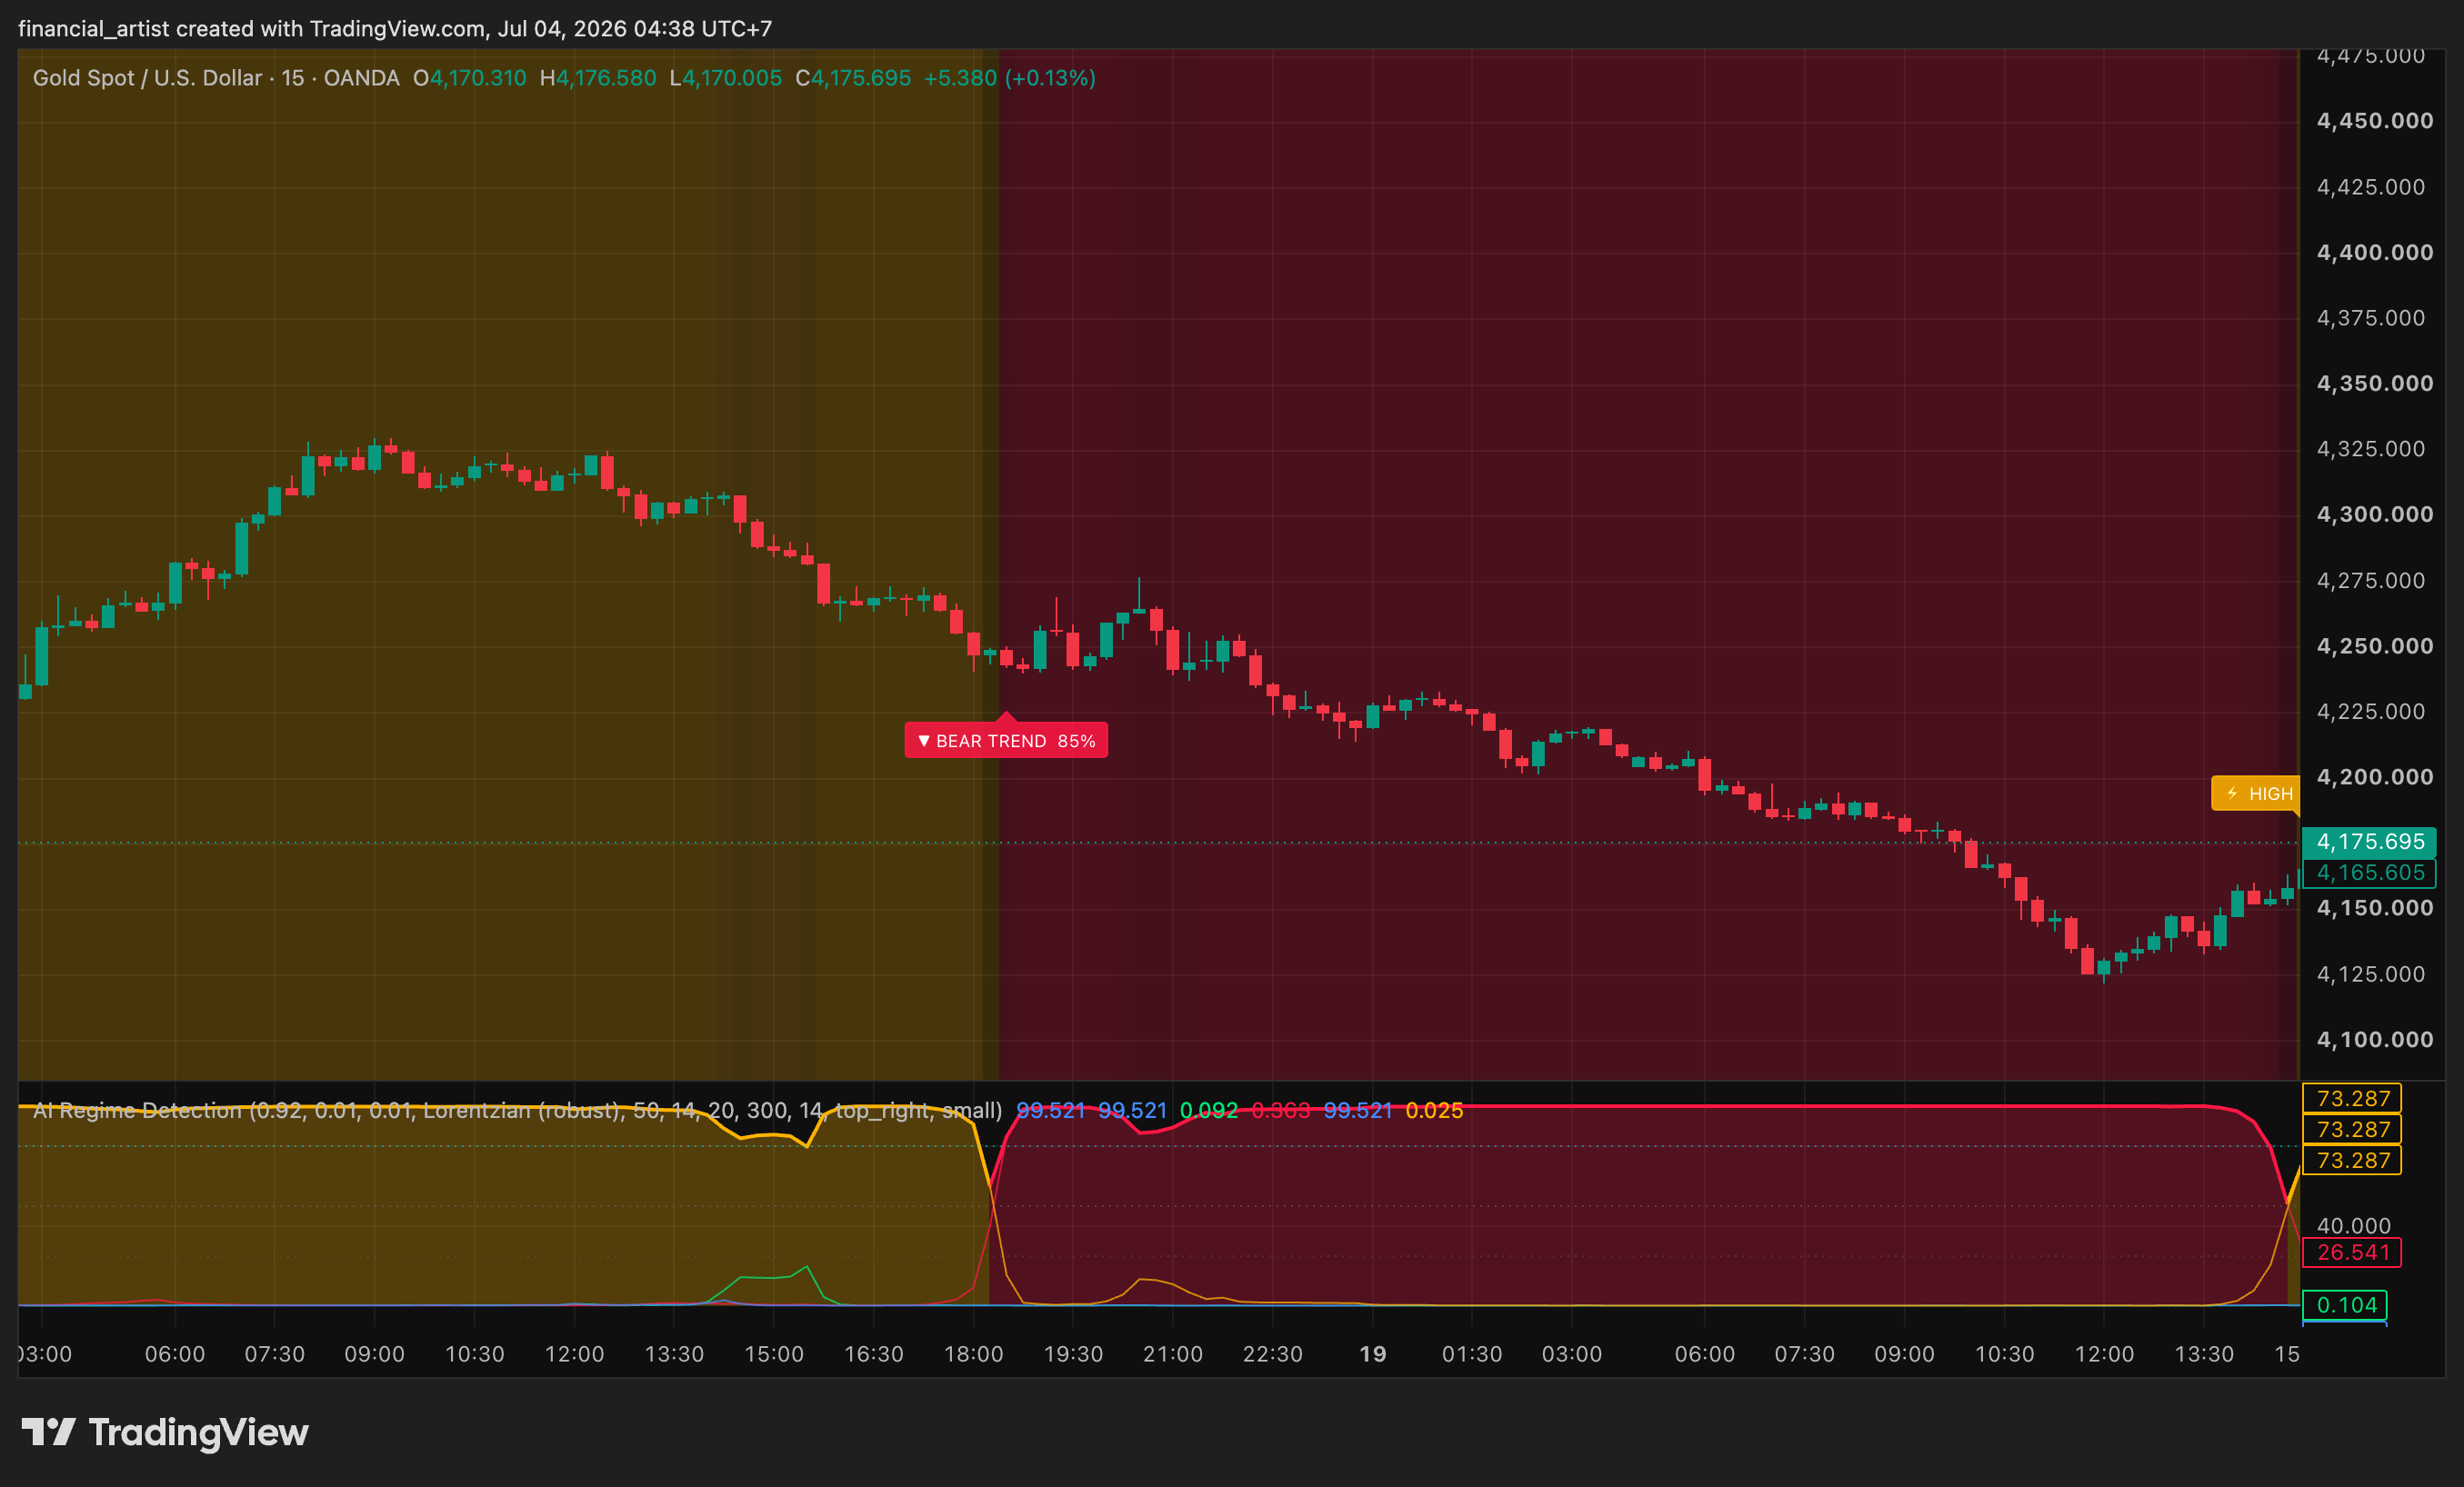Click the 19:30 time axis label

(1073, 1354)
